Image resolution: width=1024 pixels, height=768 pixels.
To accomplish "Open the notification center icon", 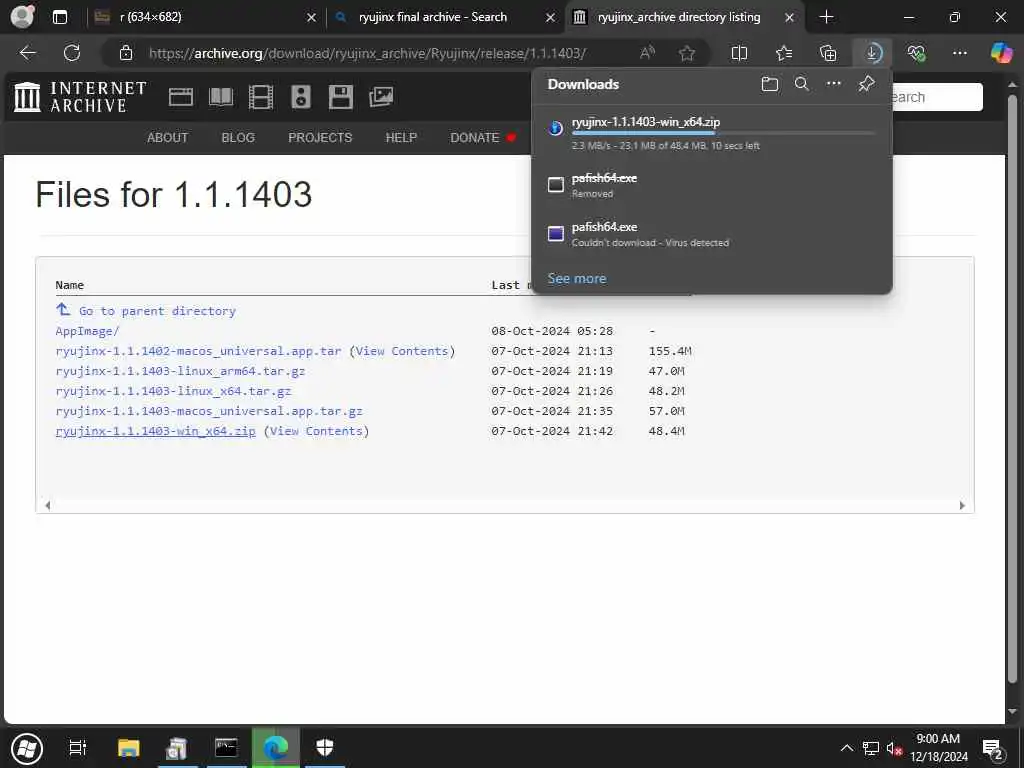I will 993,749.
